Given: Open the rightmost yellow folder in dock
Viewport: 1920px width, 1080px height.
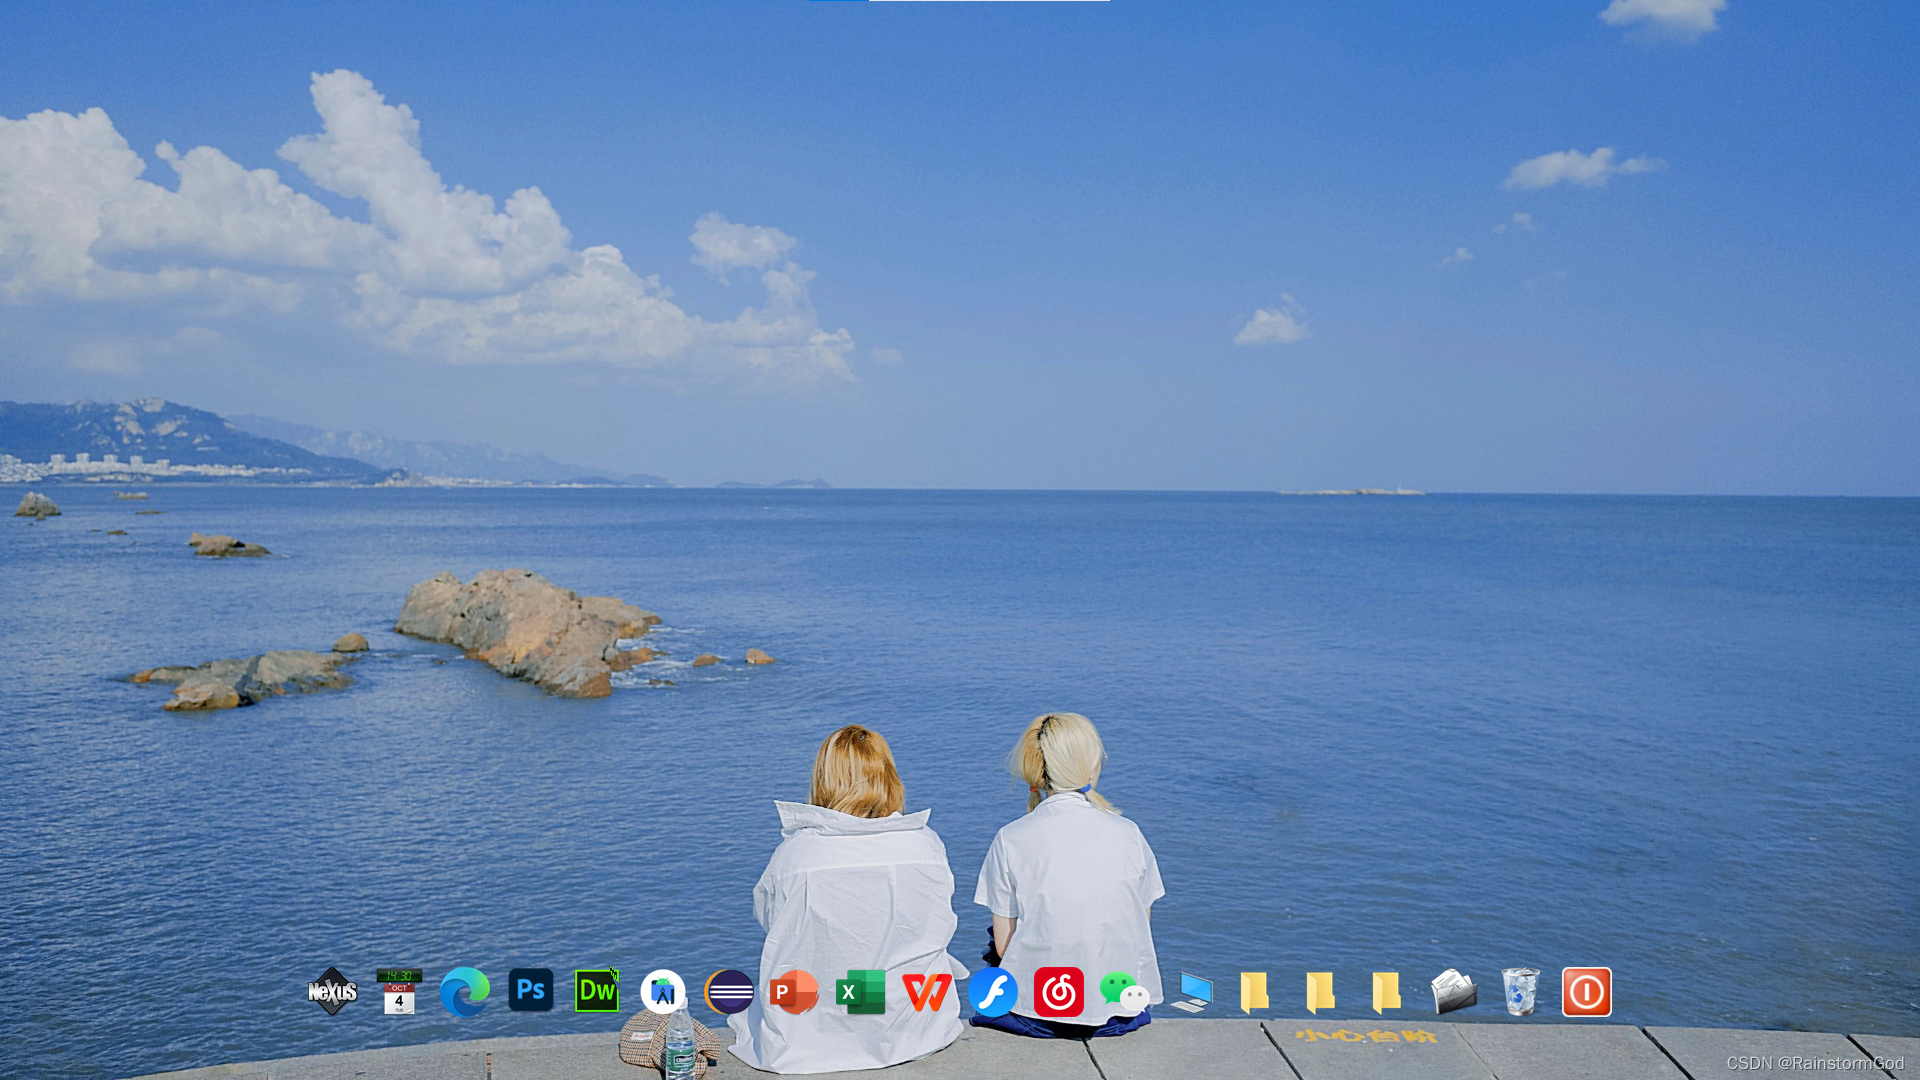Looking at the screenshot, I should pos(1387,992).
